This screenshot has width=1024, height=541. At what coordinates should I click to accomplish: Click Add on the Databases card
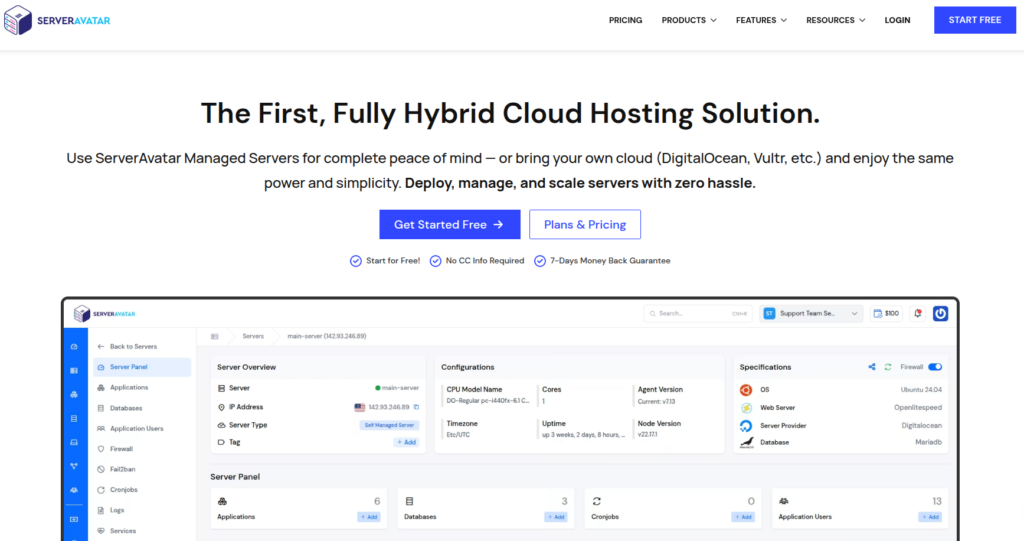click(556, 517)
